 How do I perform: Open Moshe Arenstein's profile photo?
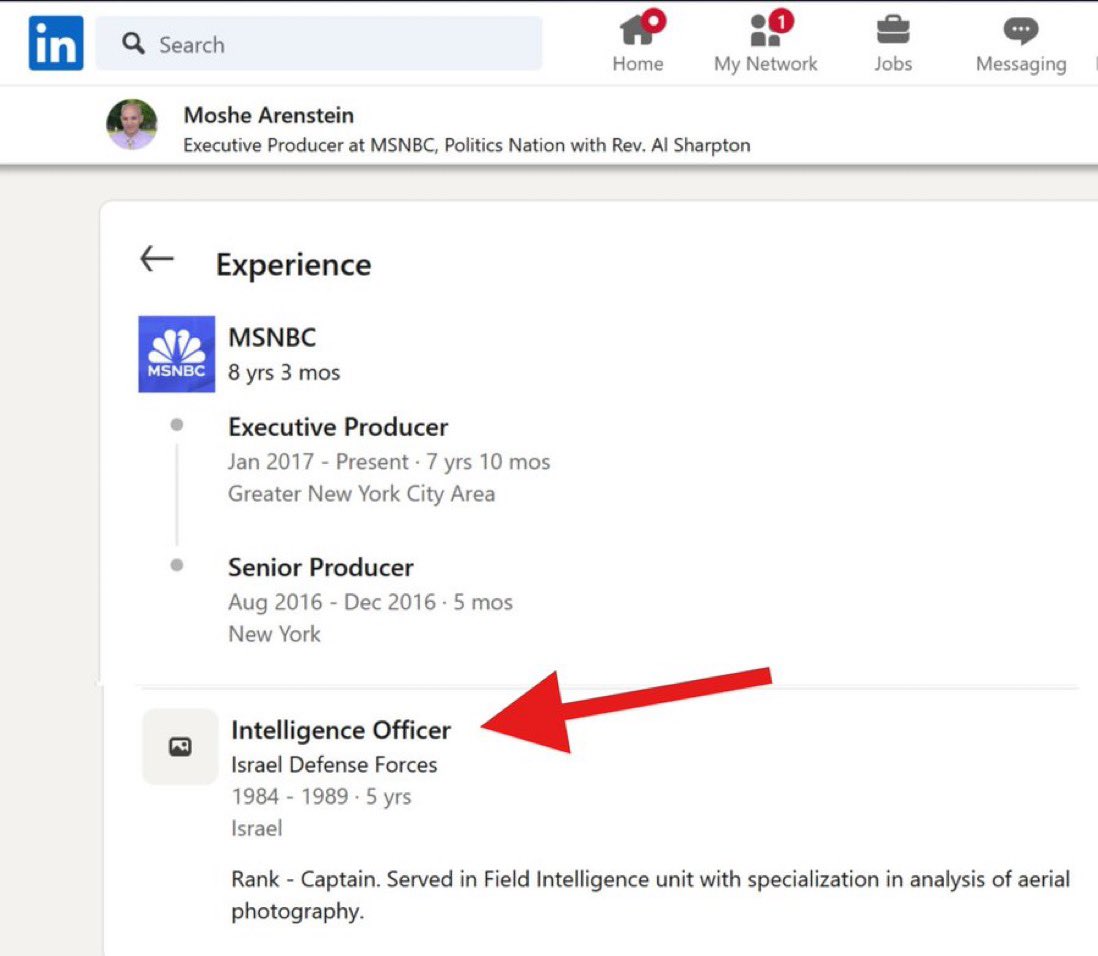132,125
